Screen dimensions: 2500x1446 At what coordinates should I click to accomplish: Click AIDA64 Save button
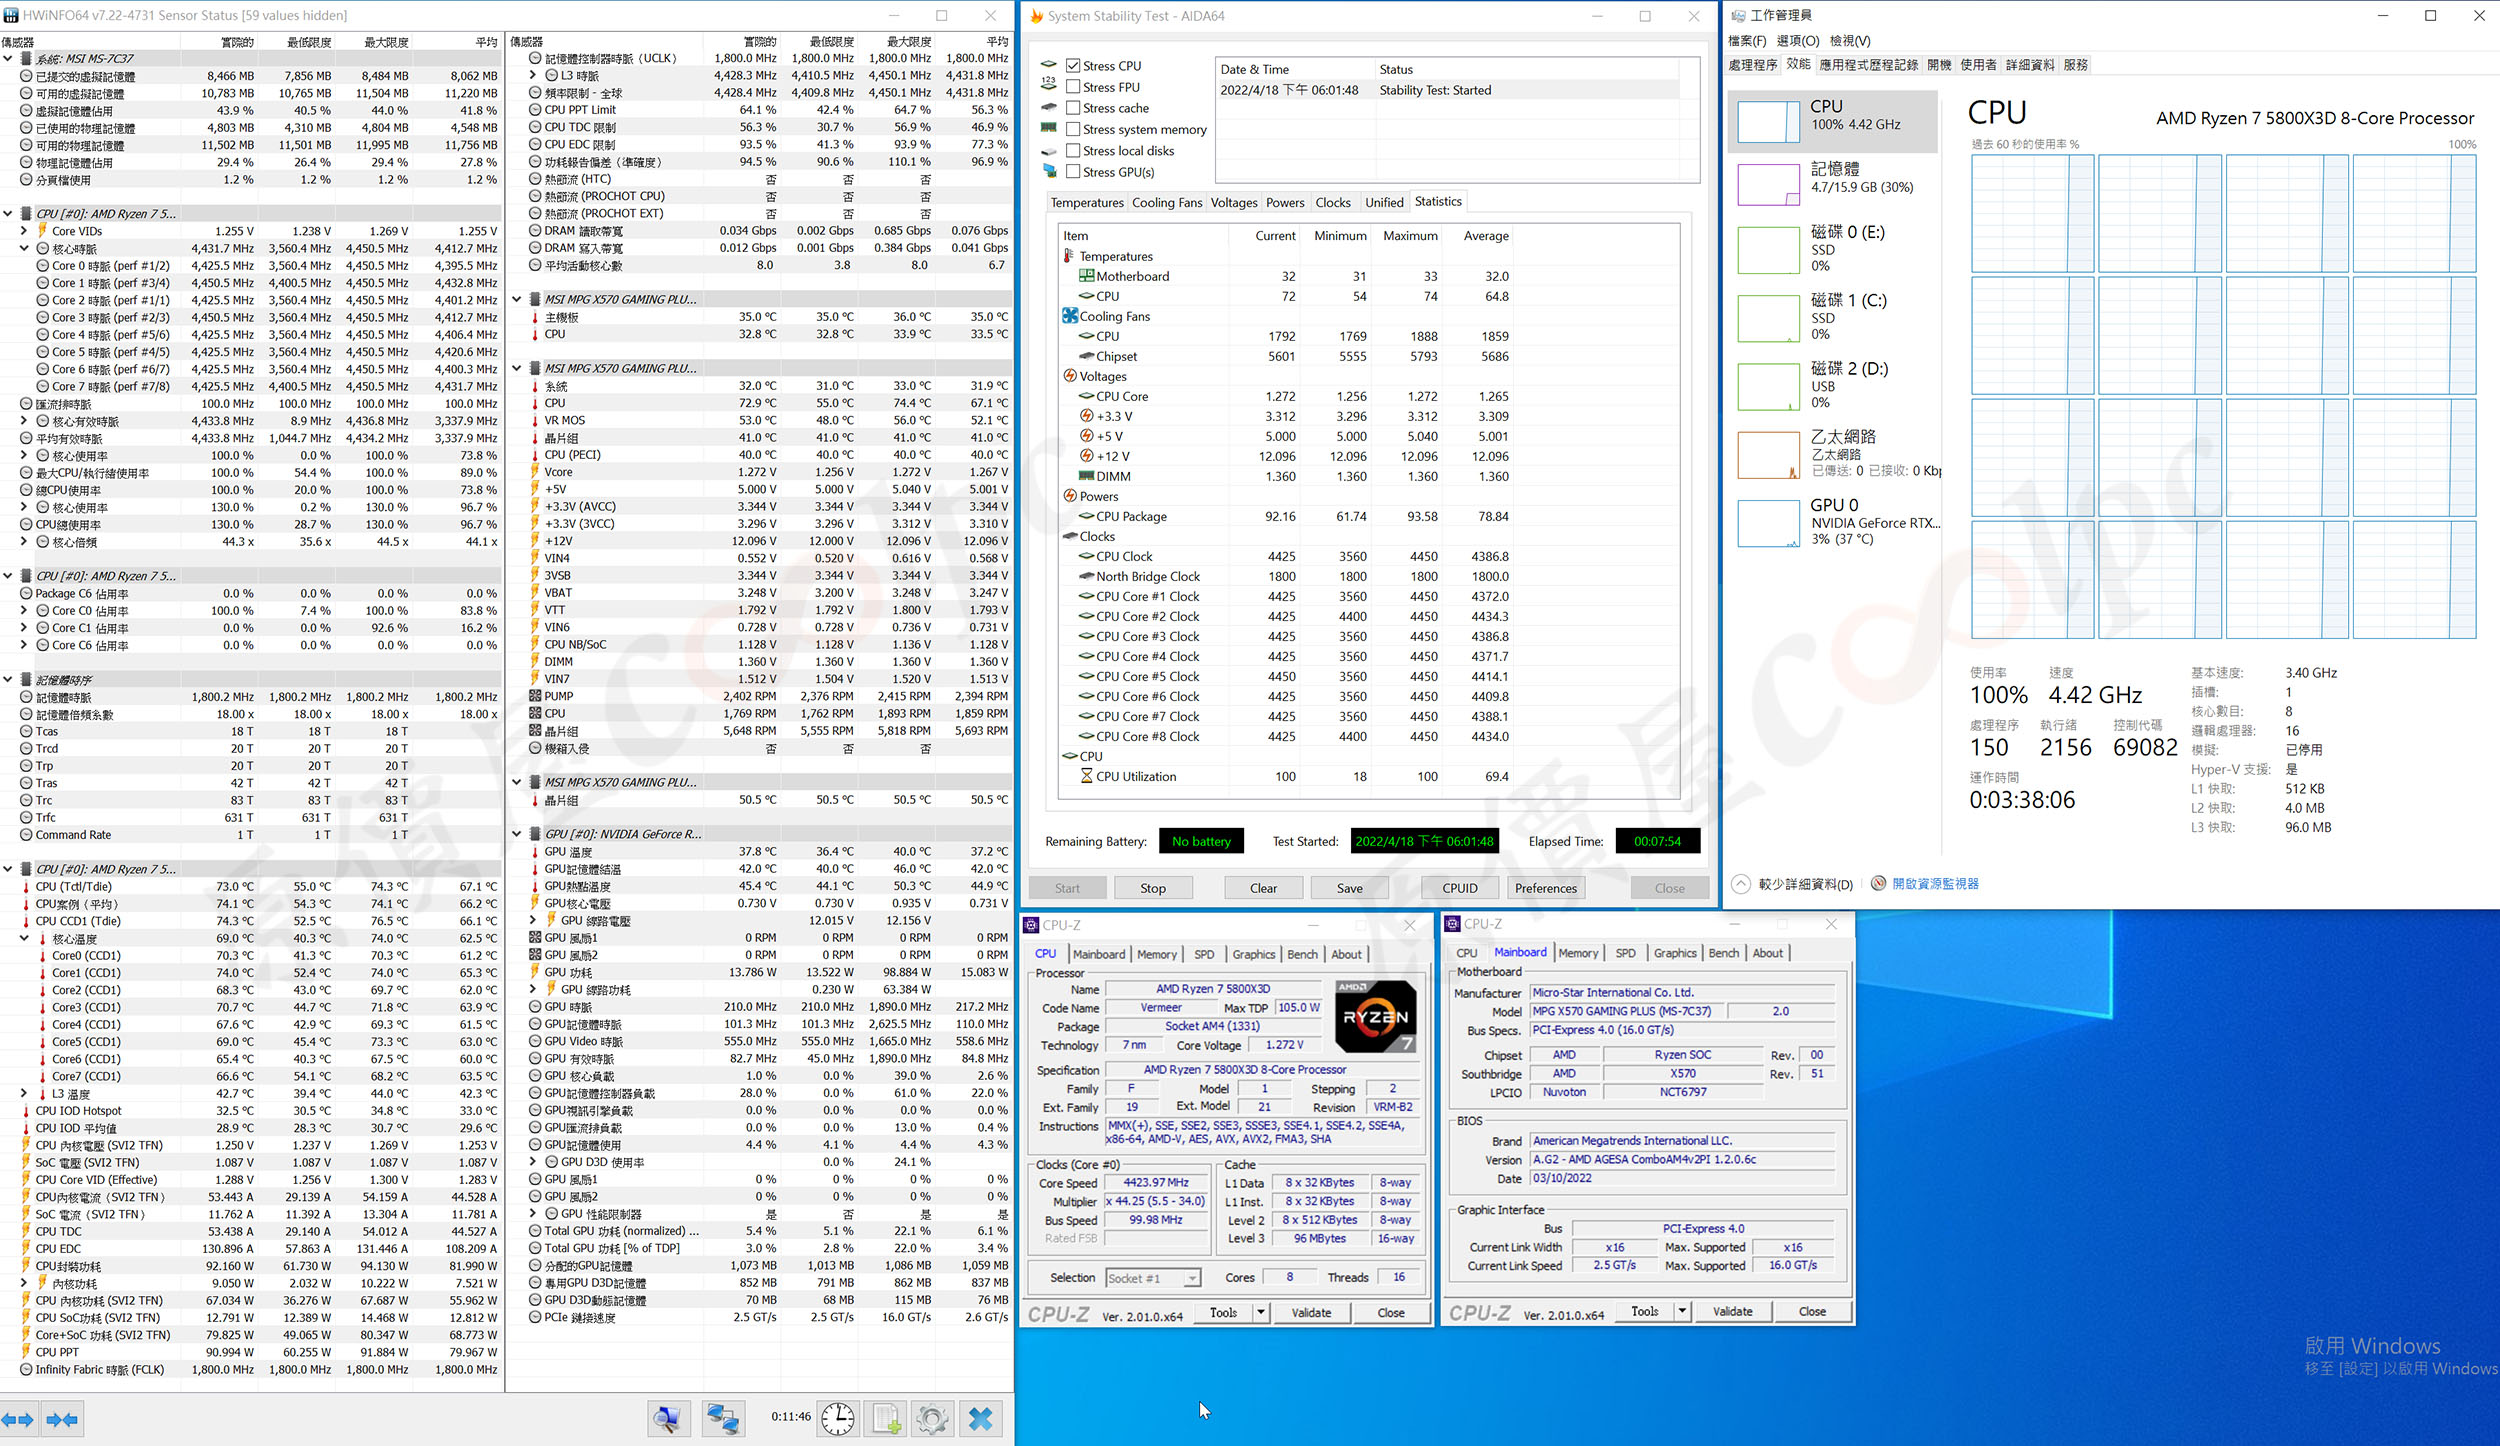click(x=1349, y=888)
